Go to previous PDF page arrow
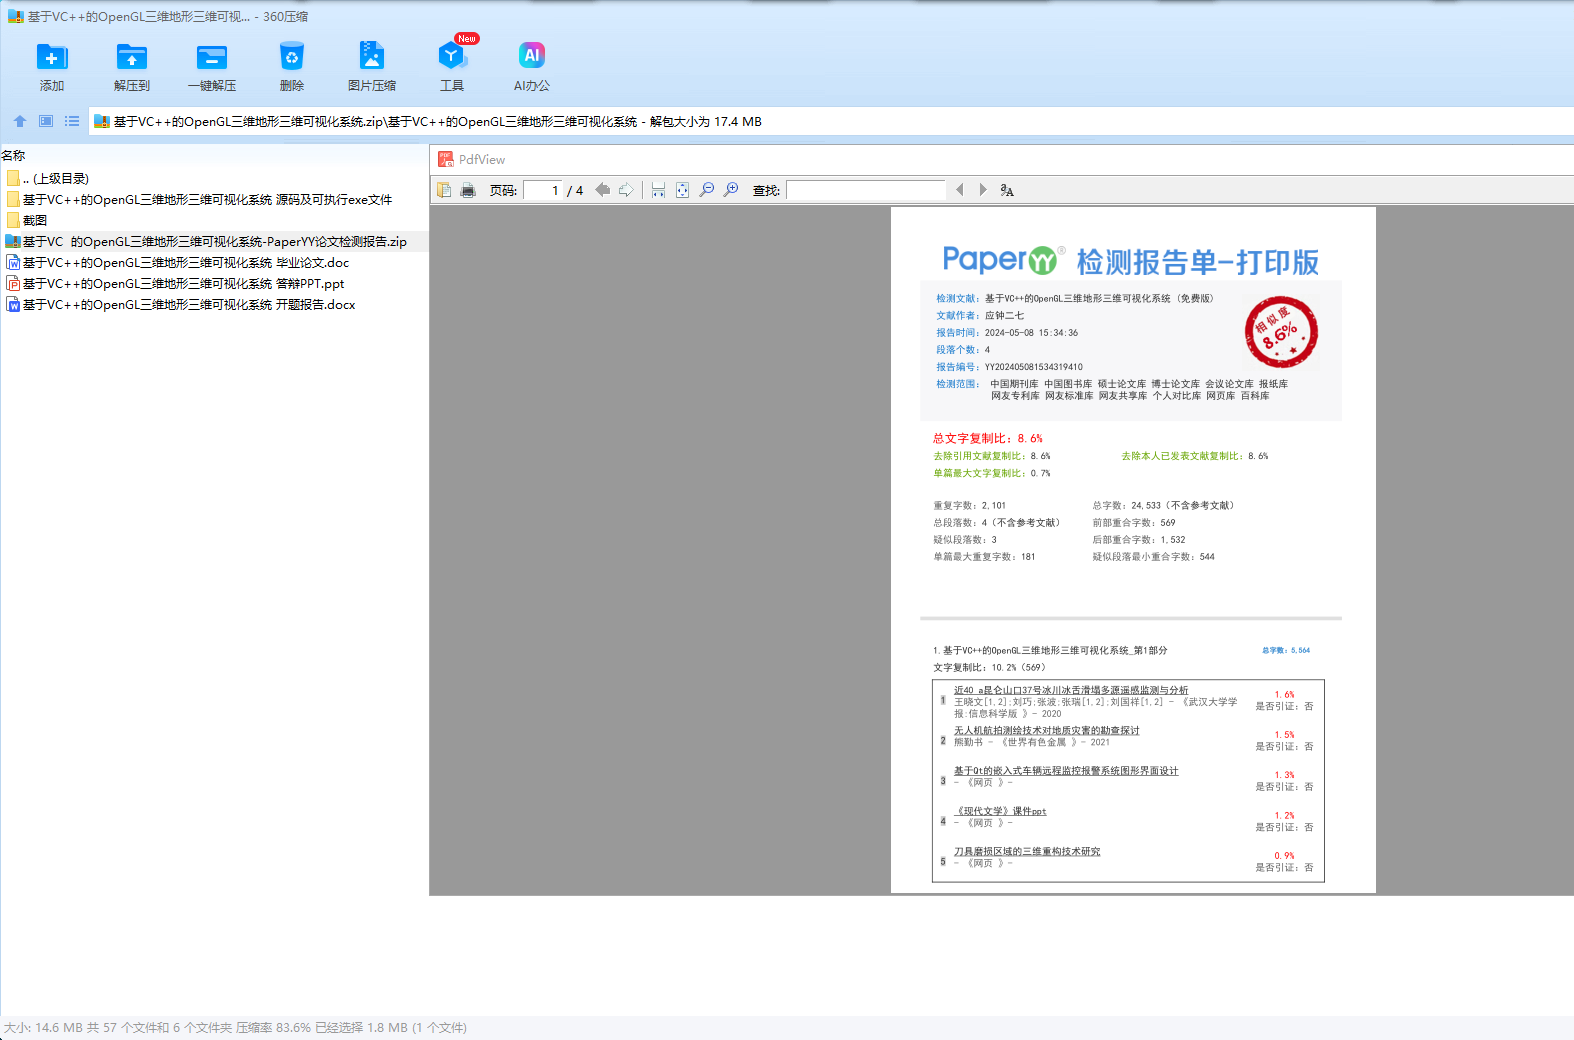The width and height of the screenshot is (1574, 1040). coord(602,190)
